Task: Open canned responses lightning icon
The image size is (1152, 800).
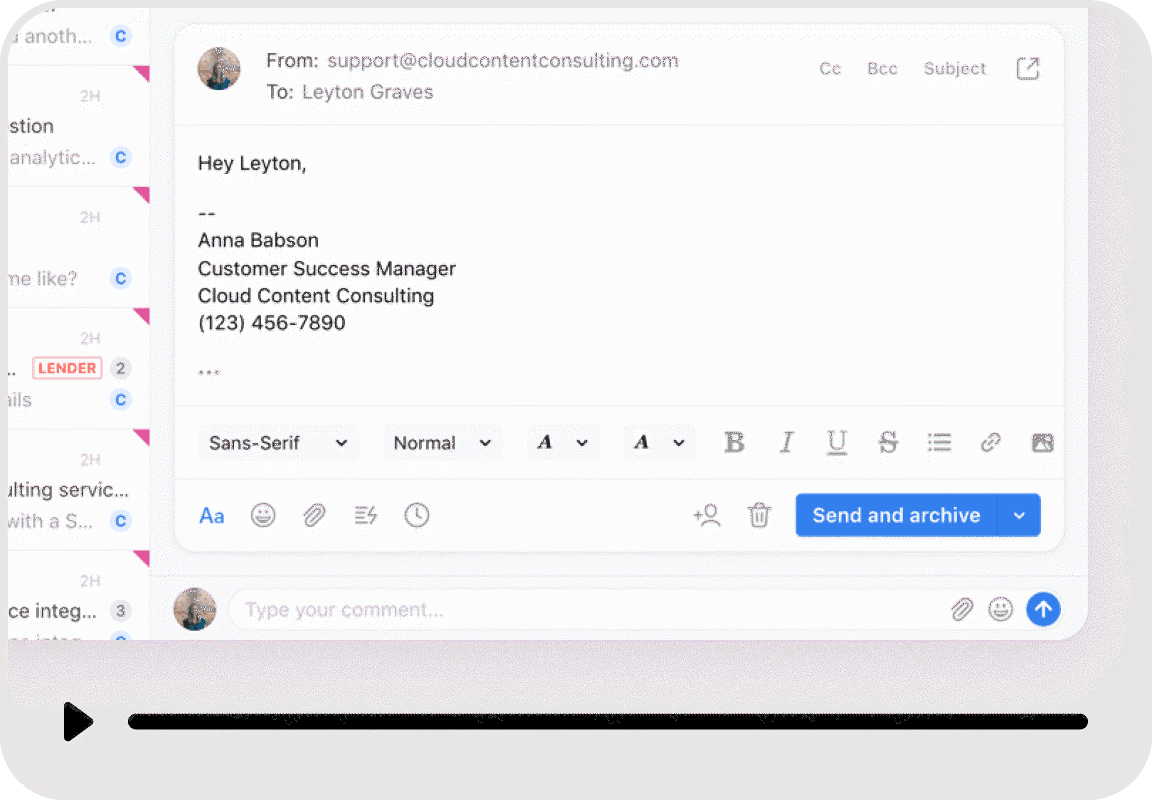Action: (365, 515)
